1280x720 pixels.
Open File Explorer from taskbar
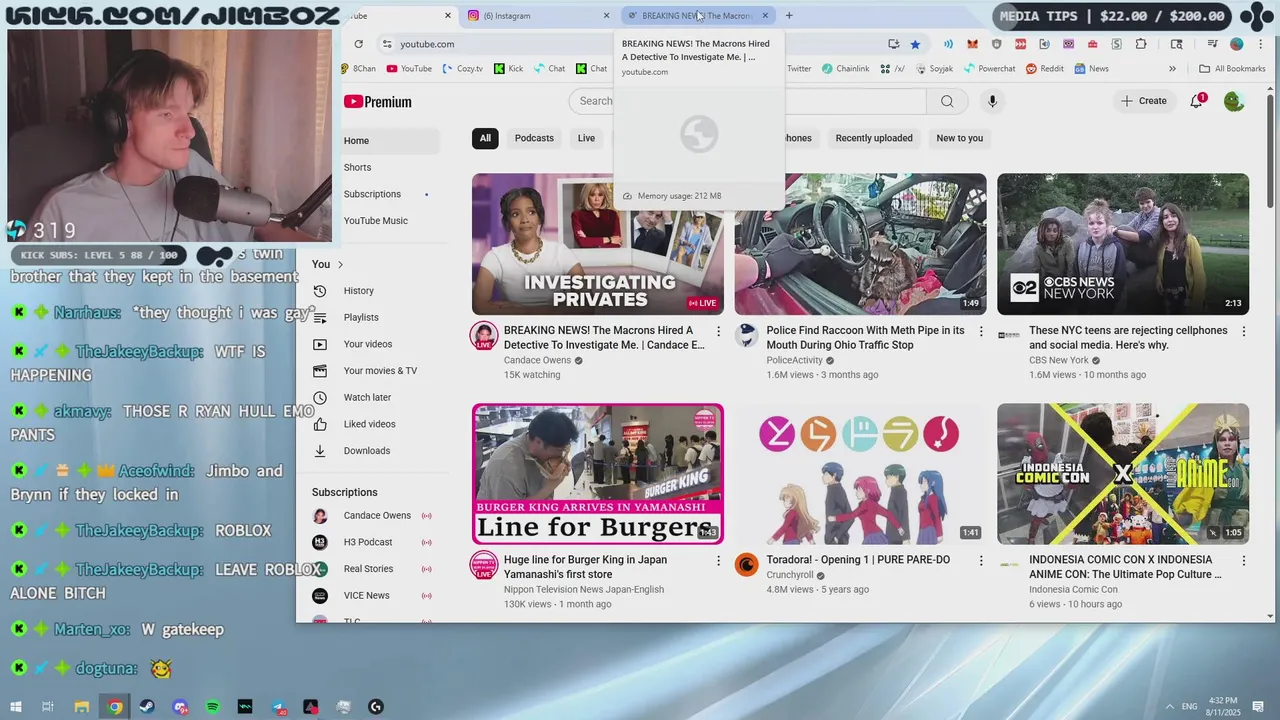[82, 707]
